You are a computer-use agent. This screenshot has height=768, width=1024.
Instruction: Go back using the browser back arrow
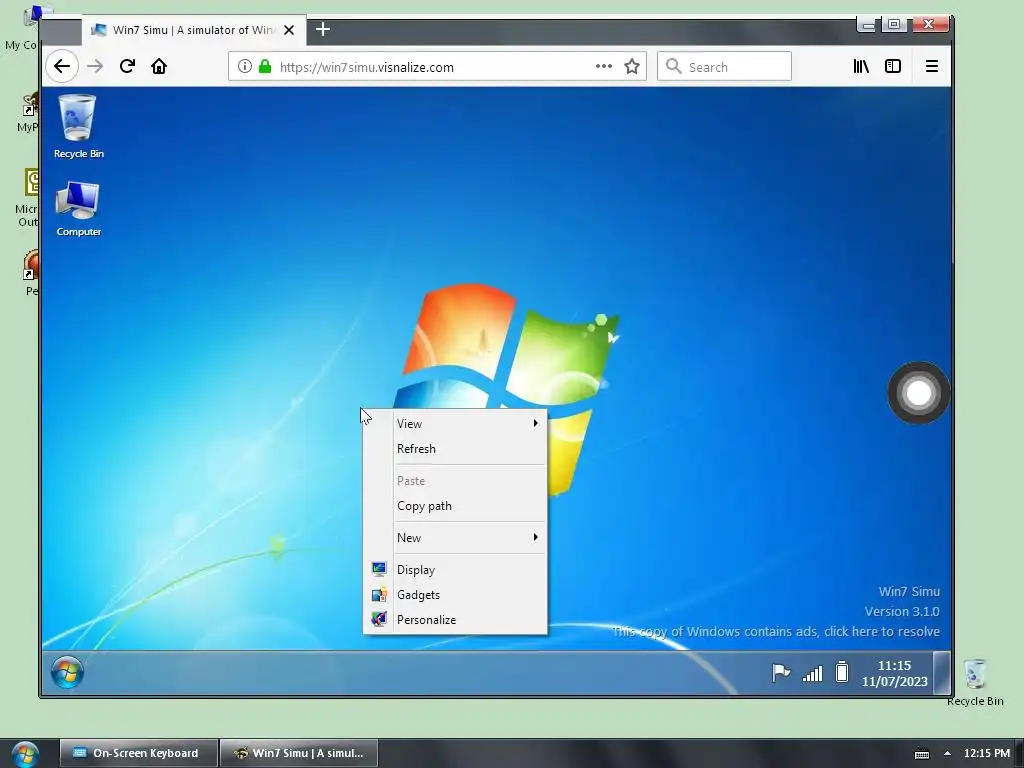(x=62, y=66)
